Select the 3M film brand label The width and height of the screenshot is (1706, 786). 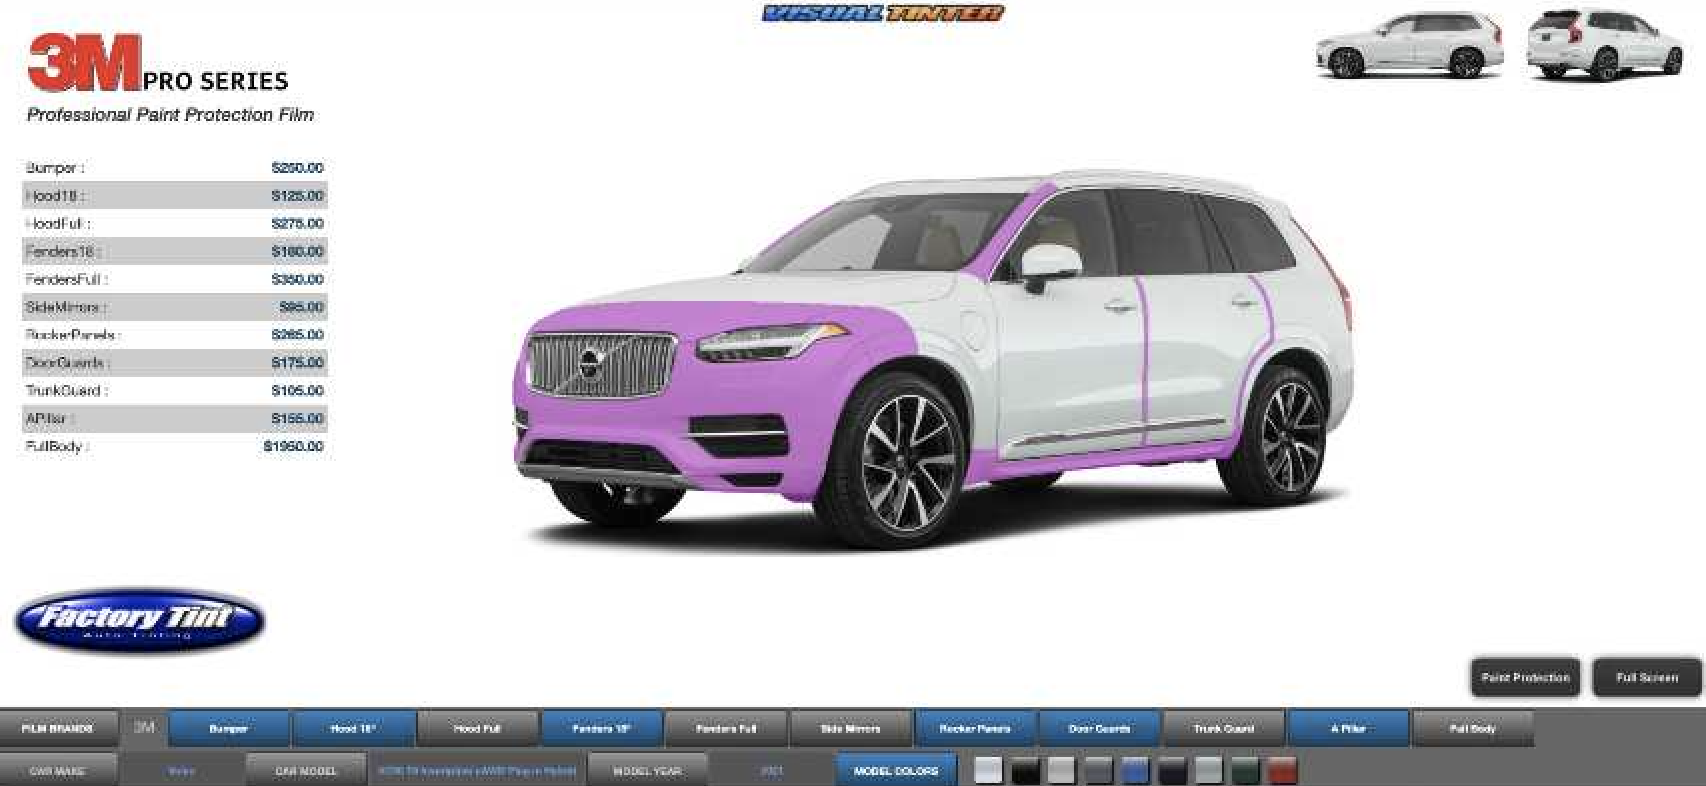click(144, 728)
